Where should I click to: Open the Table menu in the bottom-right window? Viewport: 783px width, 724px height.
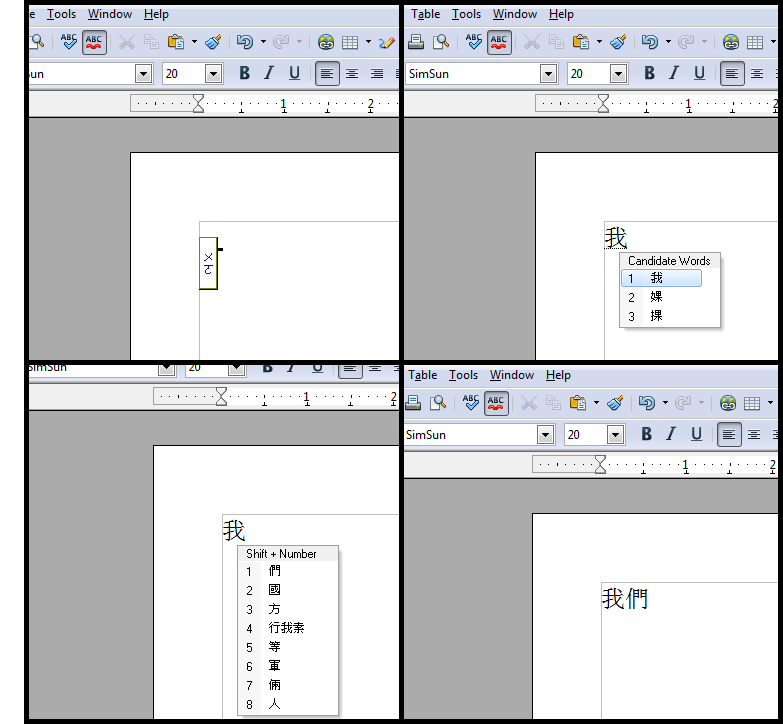[423, 375]
